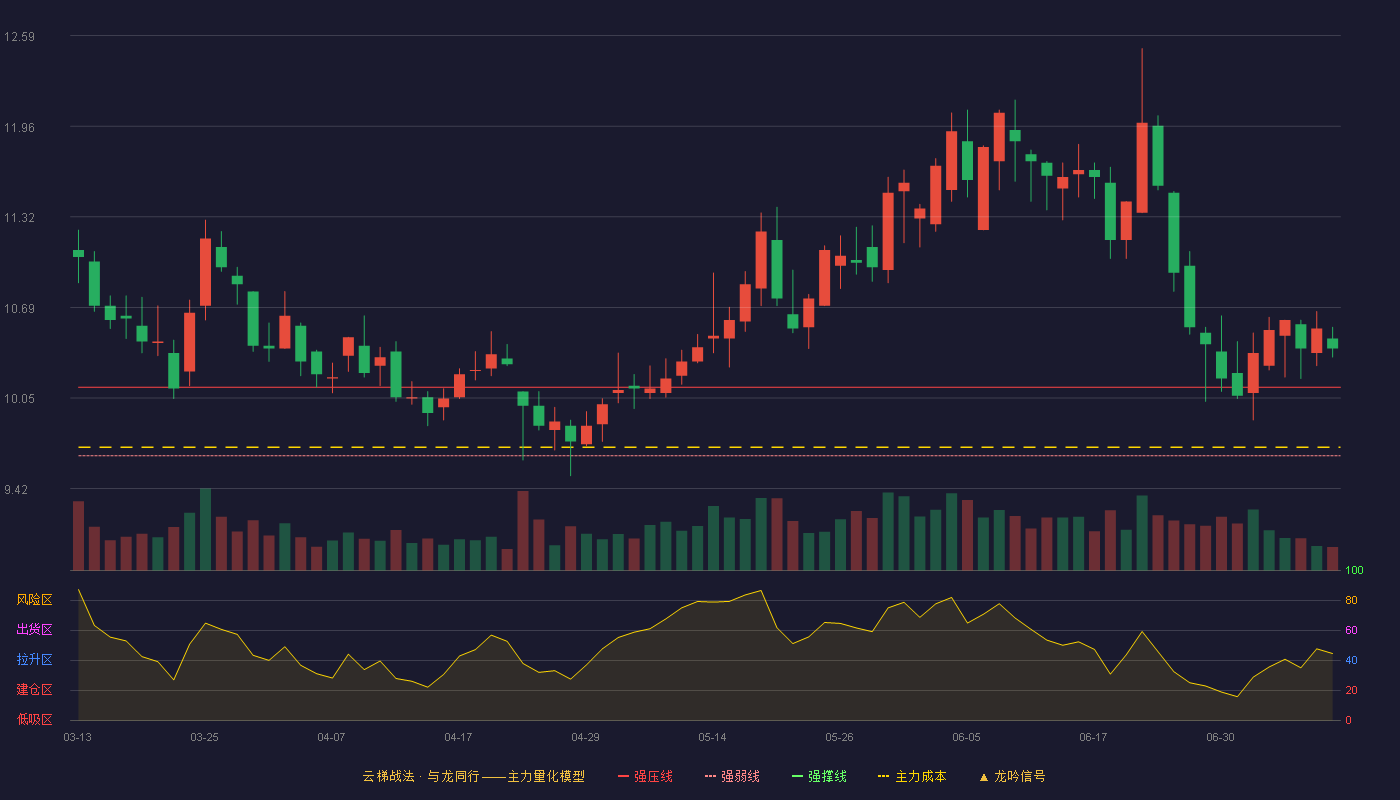Click the red 0 indicator scale value
Viewport: 1400px width, 800px height.
tap(1348, 720)
